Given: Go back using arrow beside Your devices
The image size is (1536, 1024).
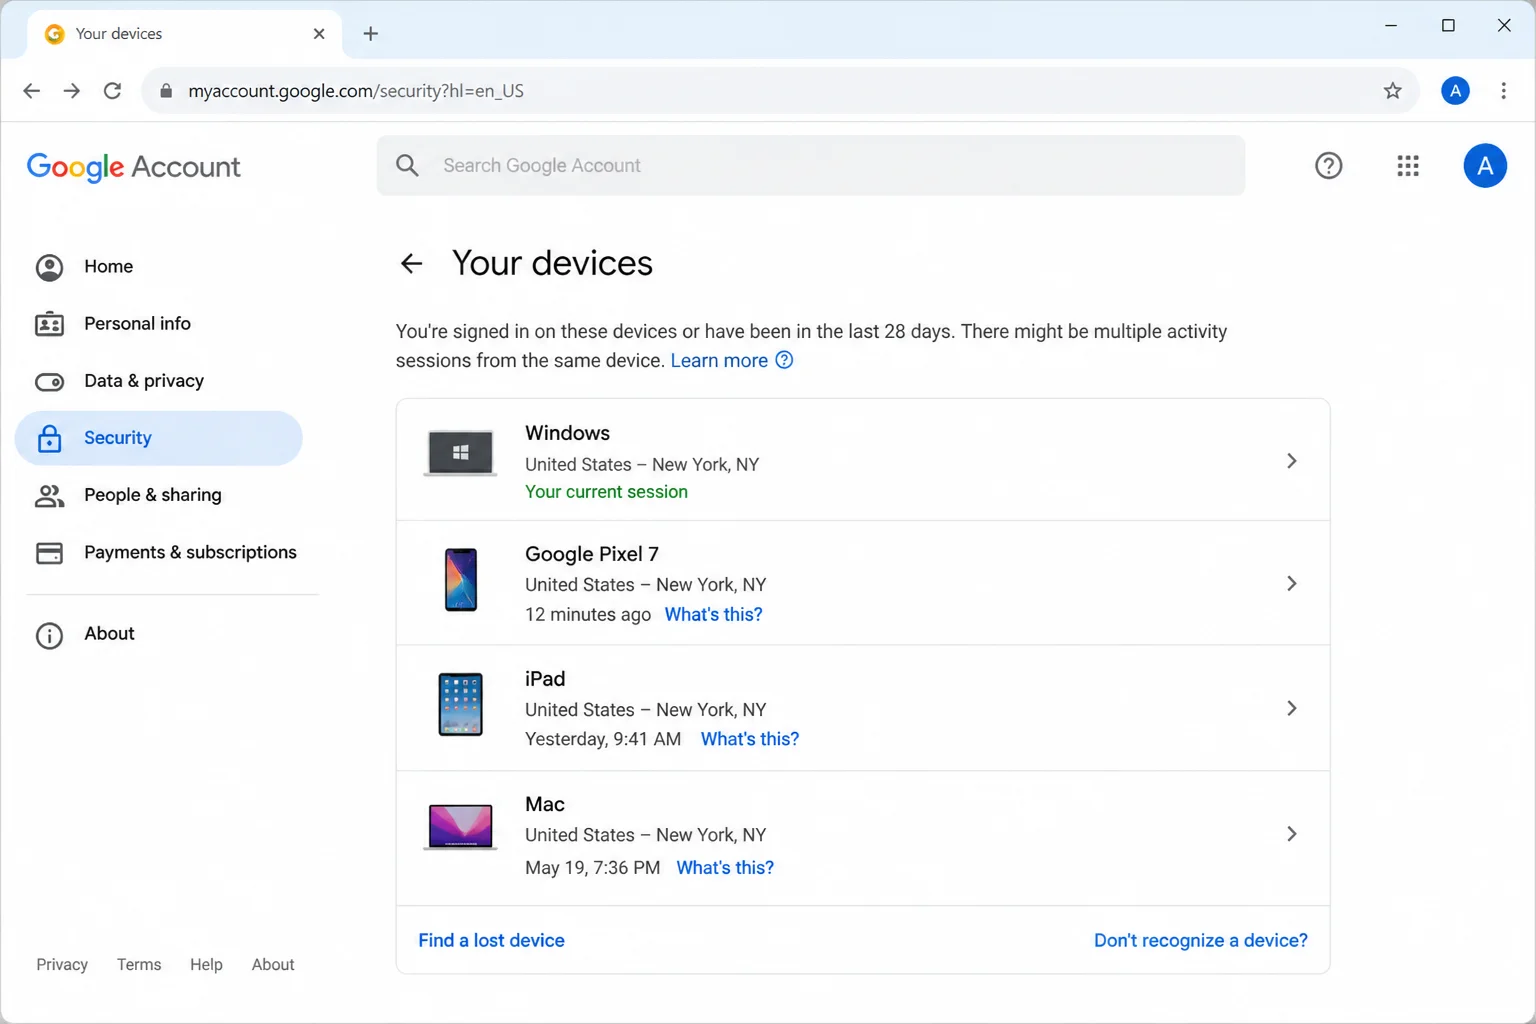Looking at the screenshot, I should point(411,264).
